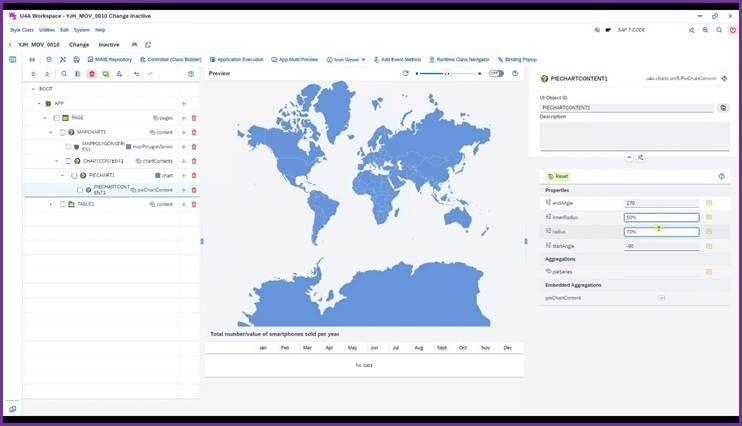Image resolution: width=742 pixels, height=426 pixels.
Task: Click the innerRadius value field
Action: (661, 217)
